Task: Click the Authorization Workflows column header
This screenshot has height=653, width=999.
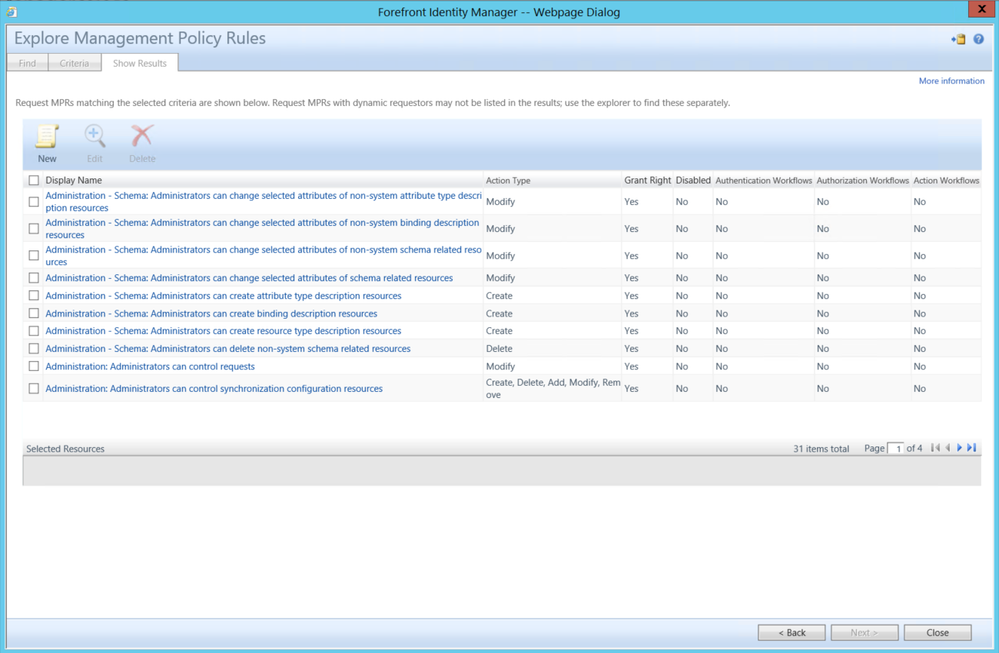Action: pos(863,180)
